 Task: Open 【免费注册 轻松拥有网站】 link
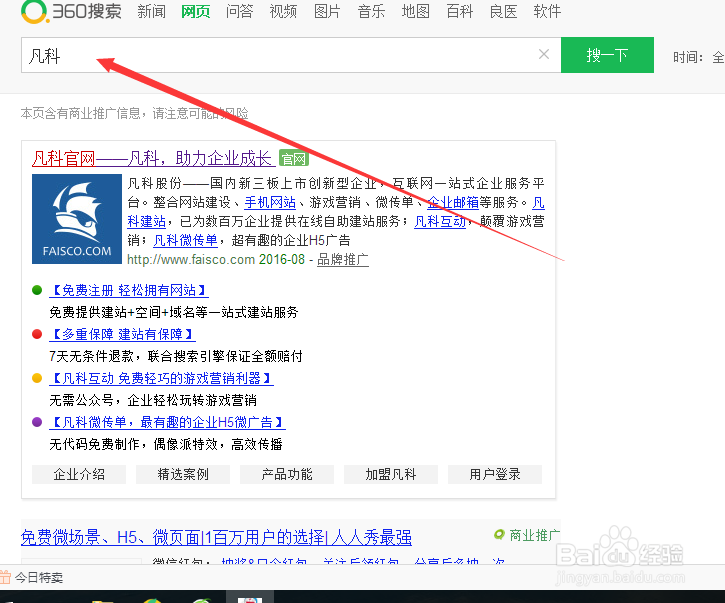(129, 290)
